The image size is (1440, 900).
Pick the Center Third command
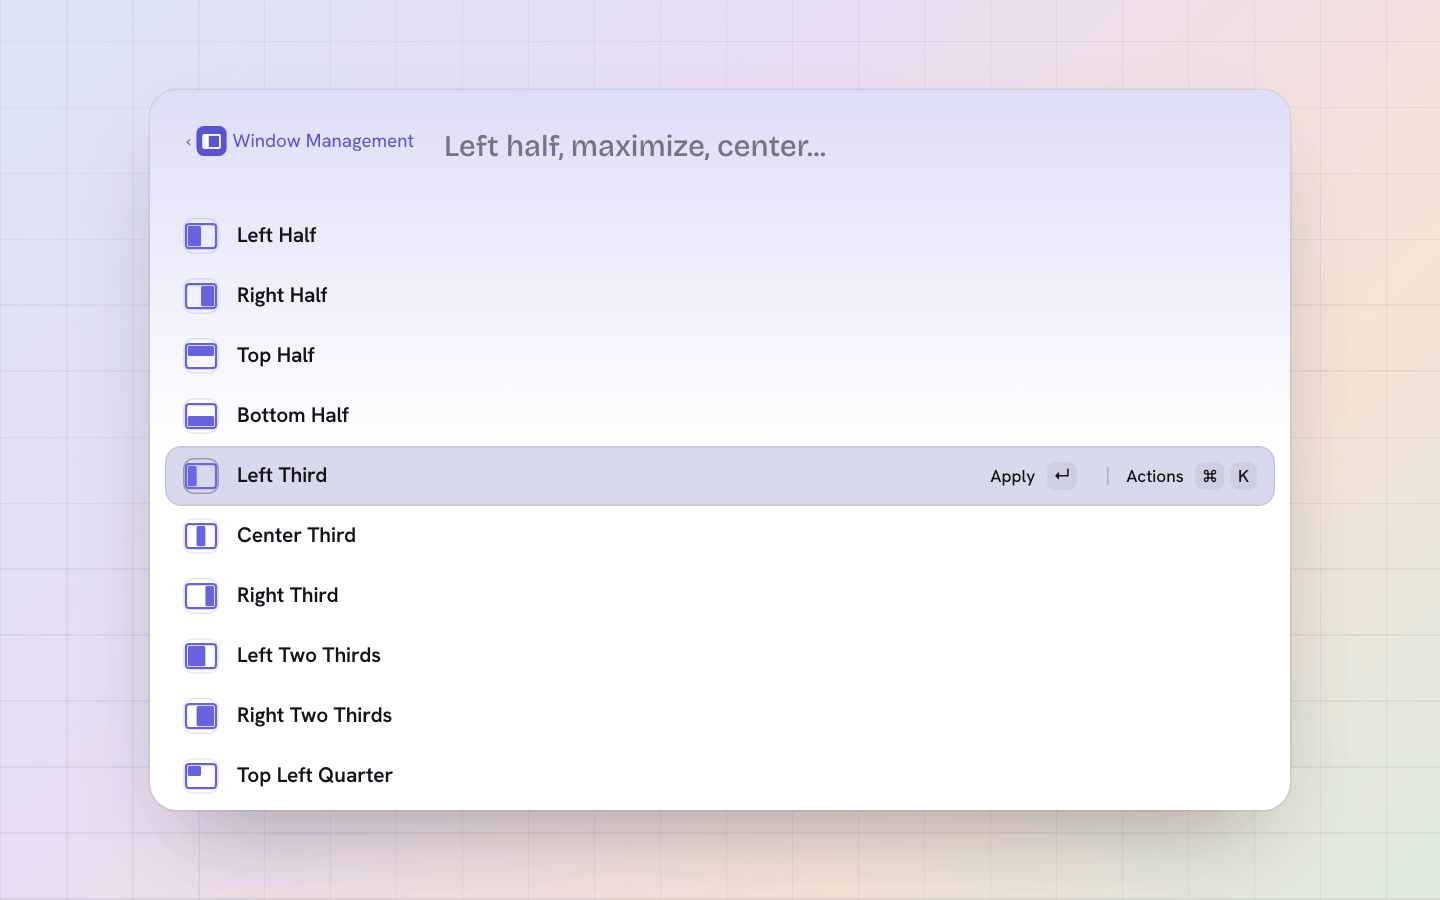pyautogui.click(x=720, y=536)
